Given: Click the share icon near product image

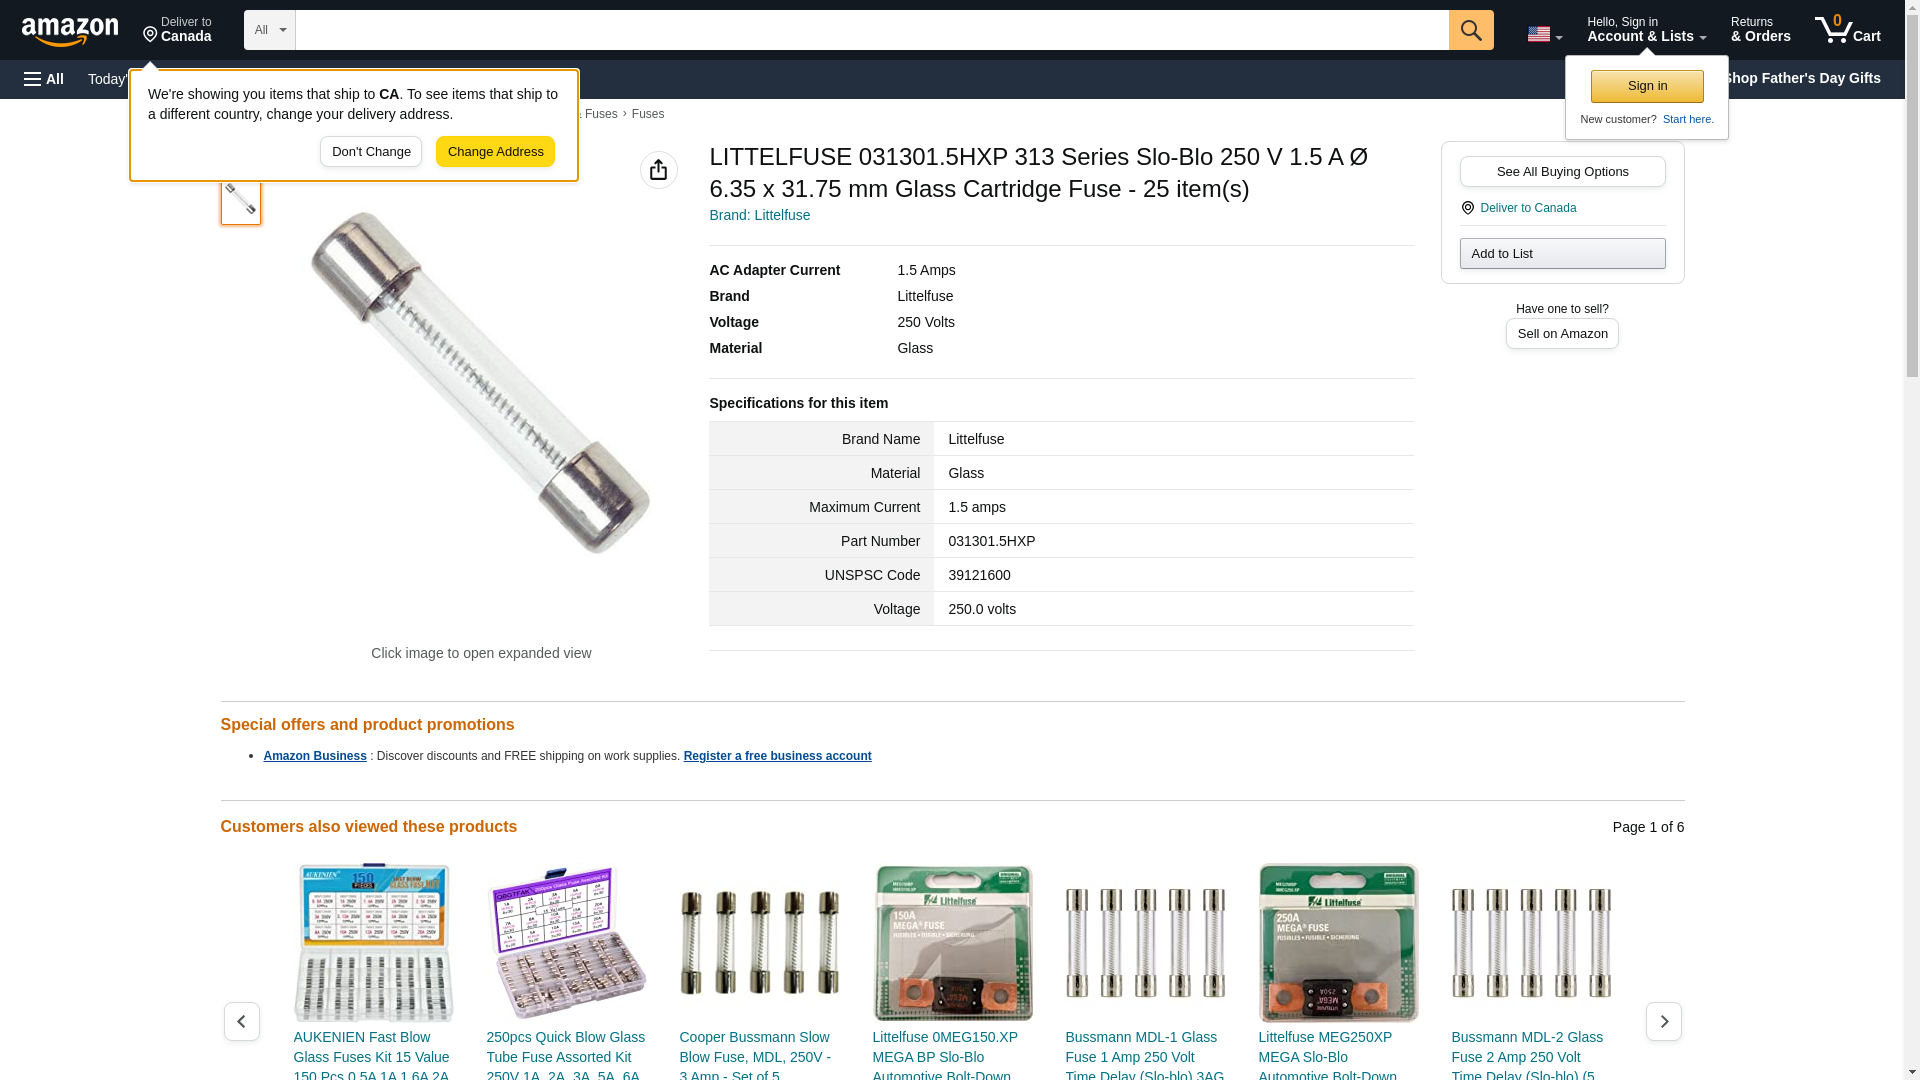Looking at the screenshot, I should (x=659, y=170).
